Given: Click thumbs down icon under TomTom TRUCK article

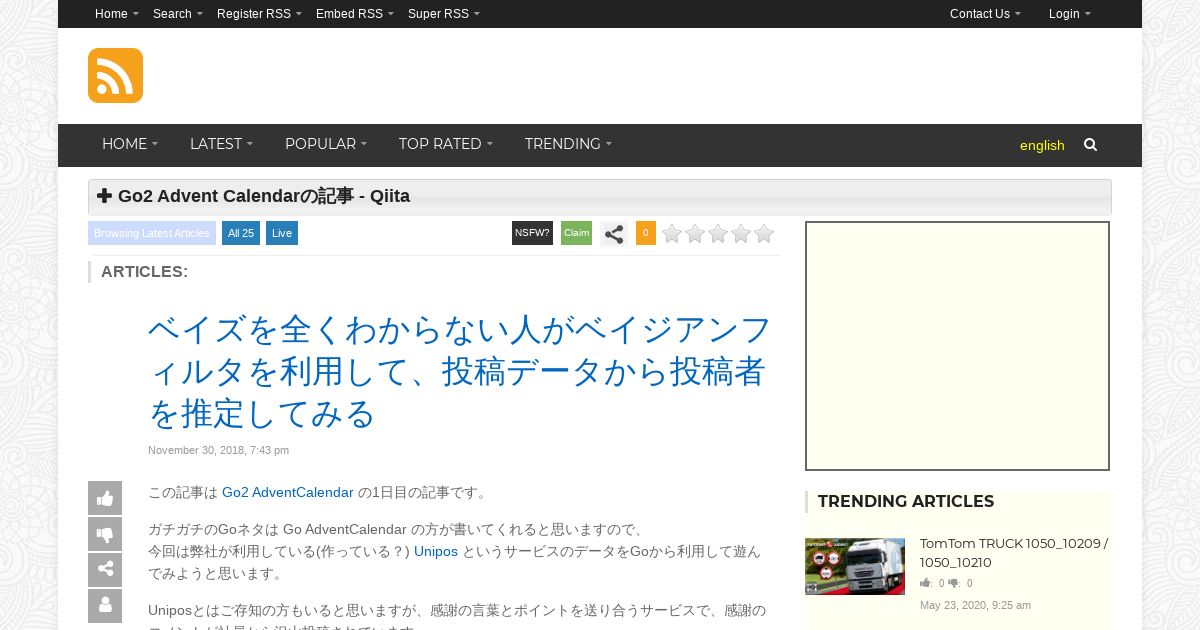Looking at the screenshot, I should (x=954, y=583).
